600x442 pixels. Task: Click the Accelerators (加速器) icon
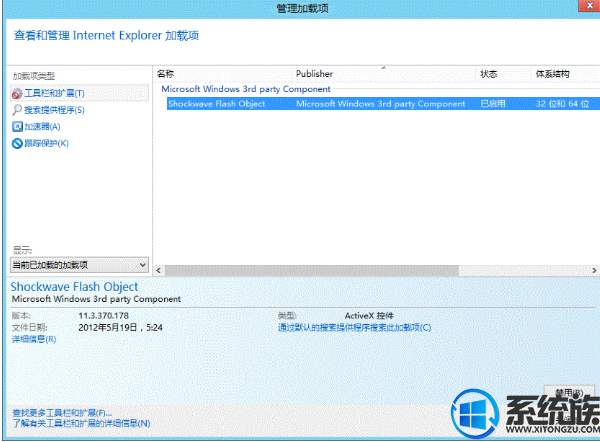[x=17, y=127]
